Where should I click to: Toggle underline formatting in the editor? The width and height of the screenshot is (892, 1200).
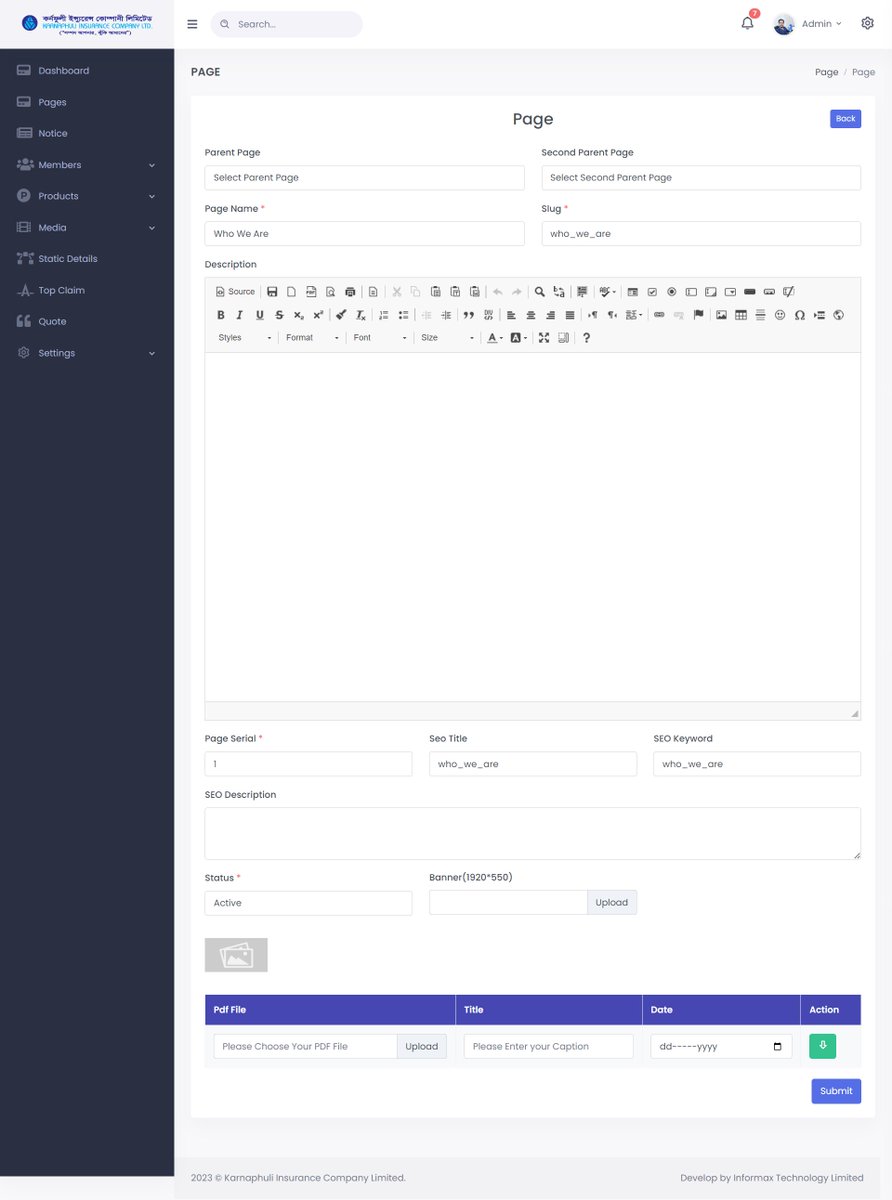pyautogui.click(x=259, y=313)
